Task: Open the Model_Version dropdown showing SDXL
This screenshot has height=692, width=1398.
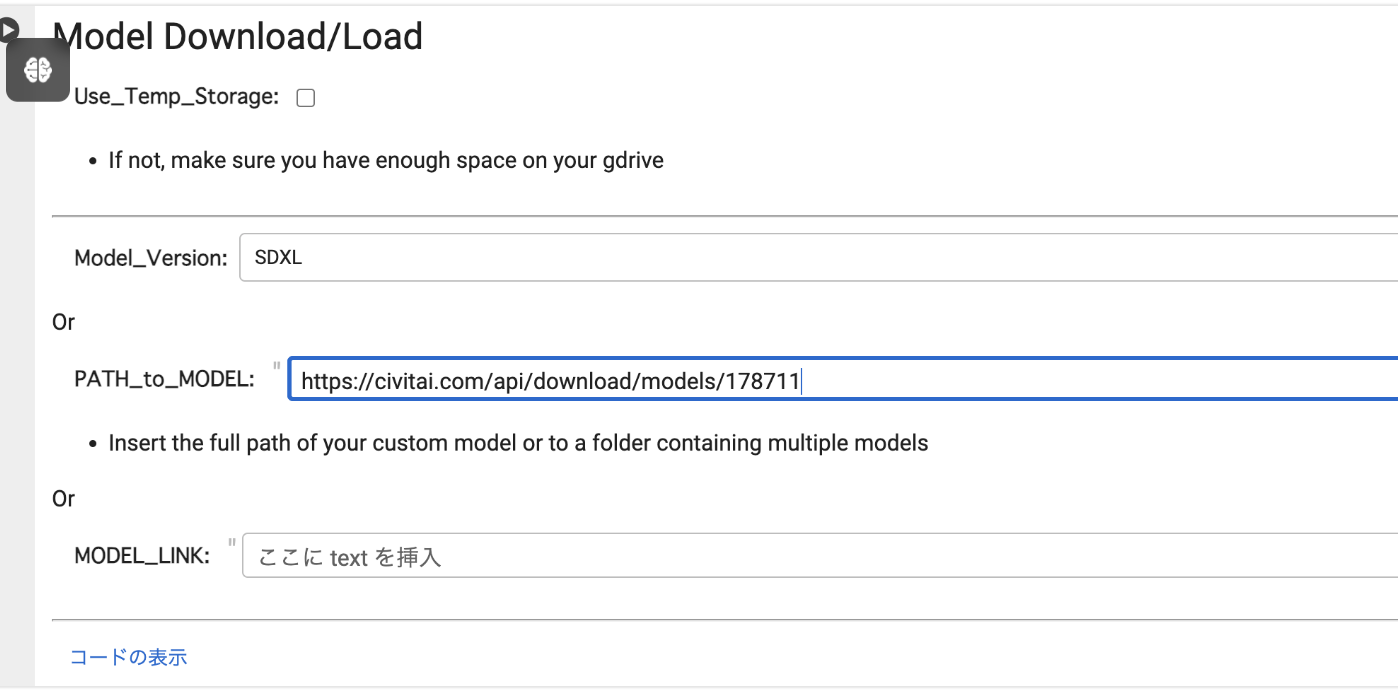Action: click(x=818, y=258)
